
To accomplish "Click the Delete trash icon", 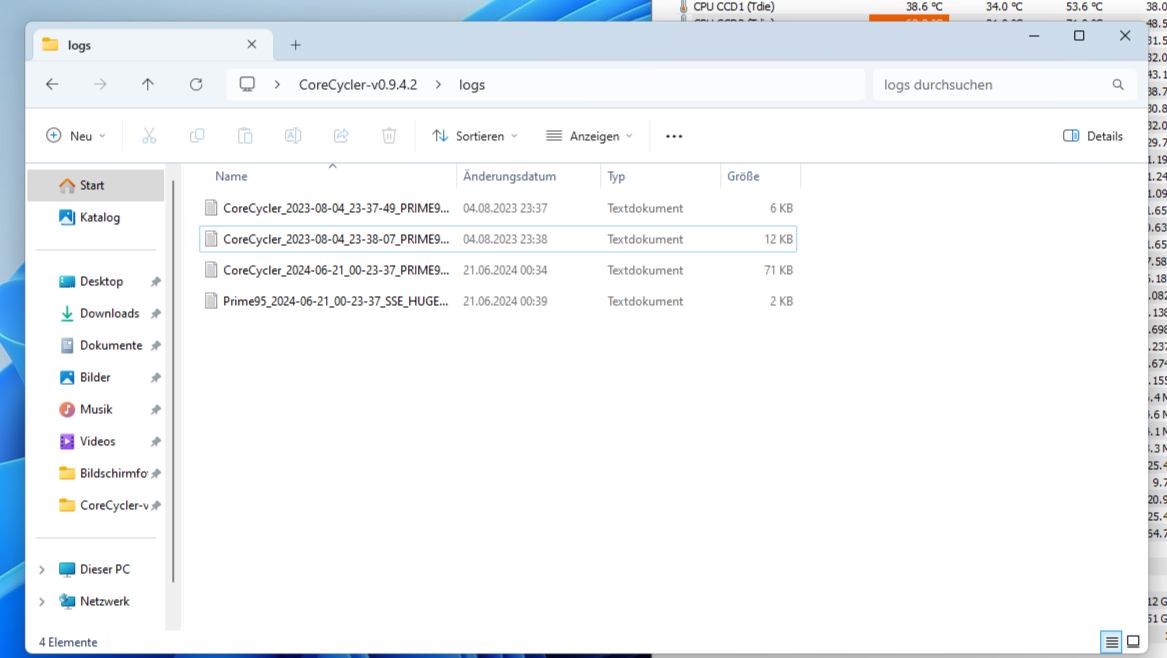I will coord(389,136).
